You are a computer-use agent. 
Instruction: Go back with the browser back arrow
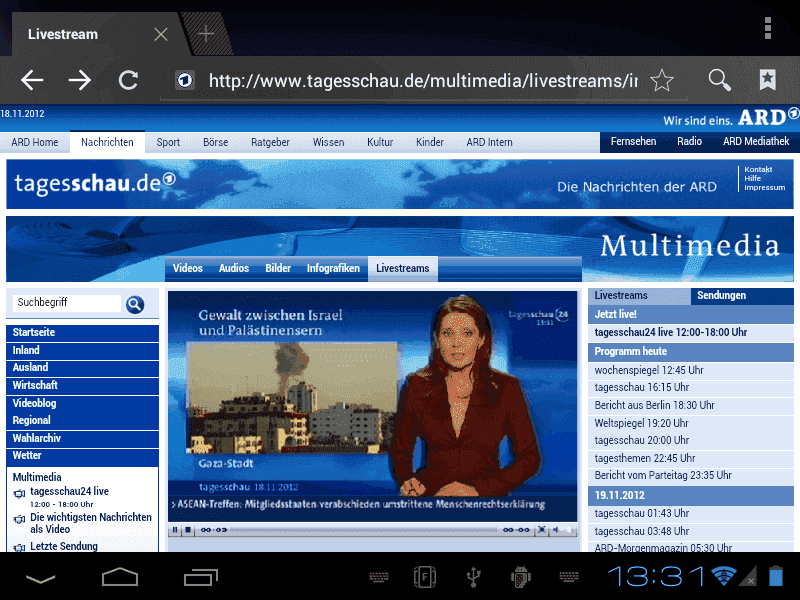click(x=32, y=80)
